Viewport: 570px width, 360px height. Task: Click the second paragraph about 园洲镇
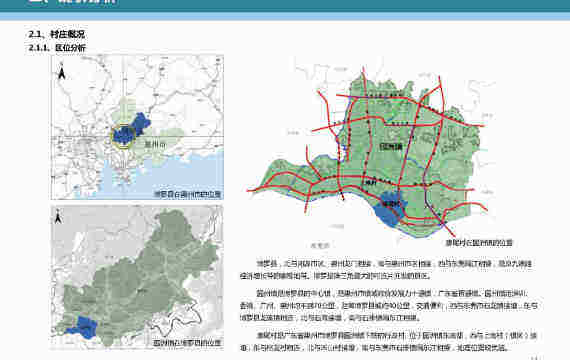tap(388, 305)
